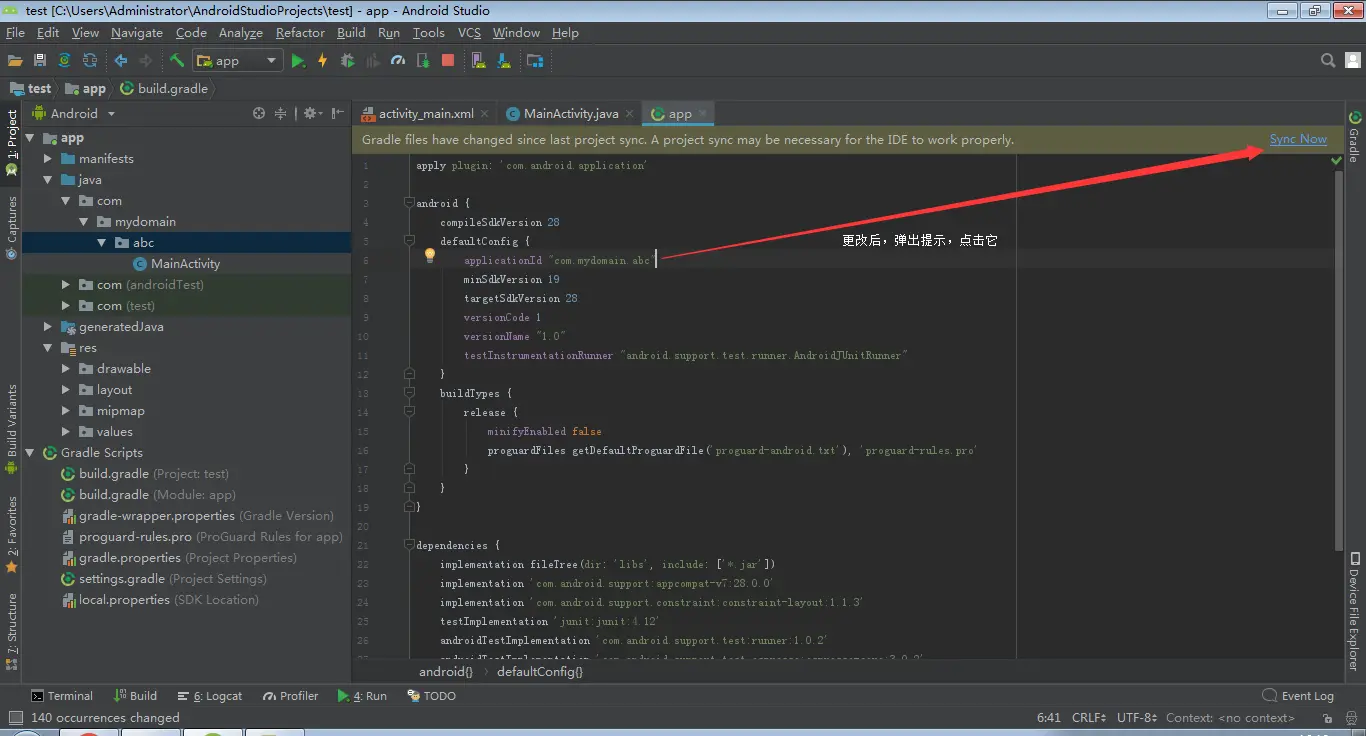The height and width of the screenshot is (736, 1366).
Task: Open the app run configuration dropdown
Action: pyautogui.click(x=238, y=61)
